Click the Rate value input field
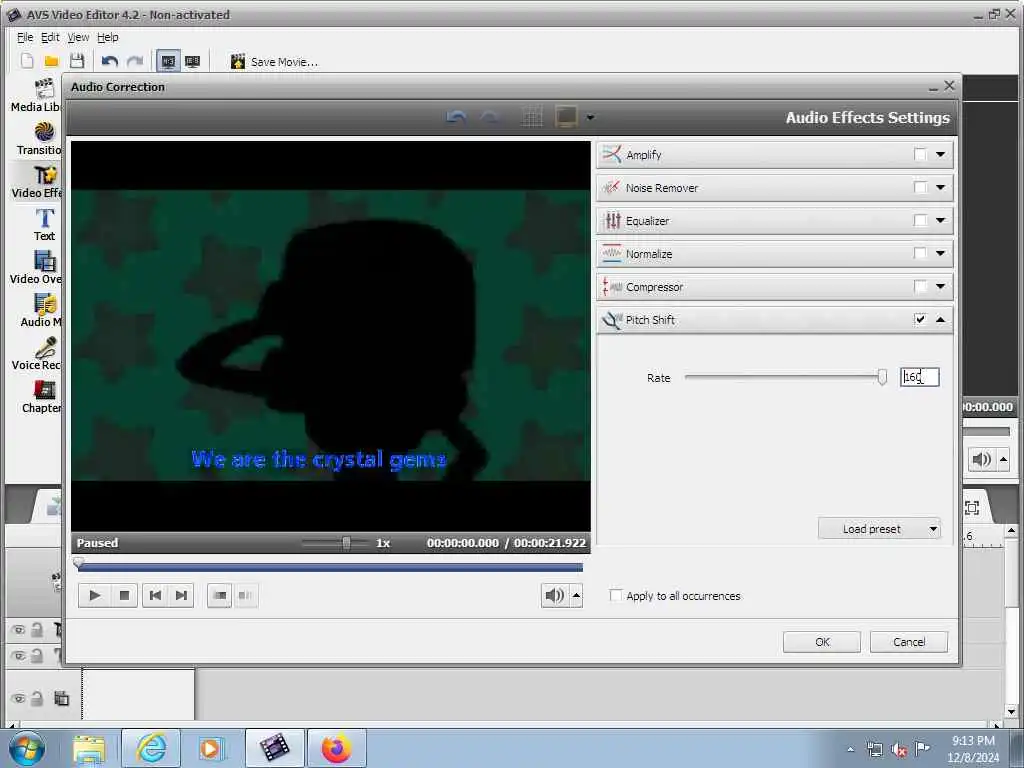The width and height of the screenshot is (1024, 768). coord(920,377)
